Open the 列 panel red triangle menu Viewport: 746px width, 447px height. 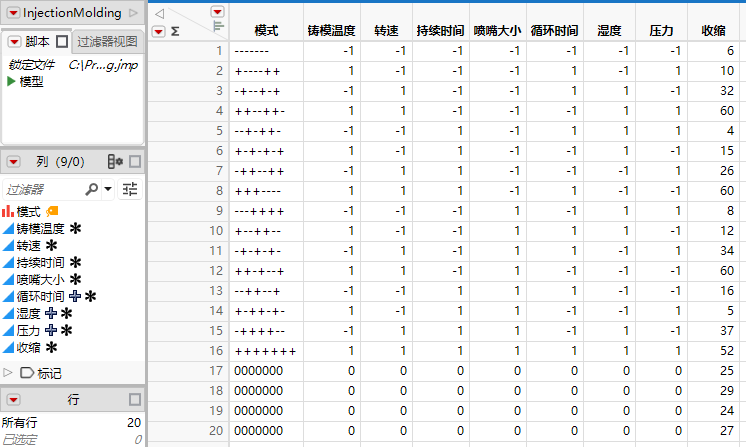pos(13,162)
